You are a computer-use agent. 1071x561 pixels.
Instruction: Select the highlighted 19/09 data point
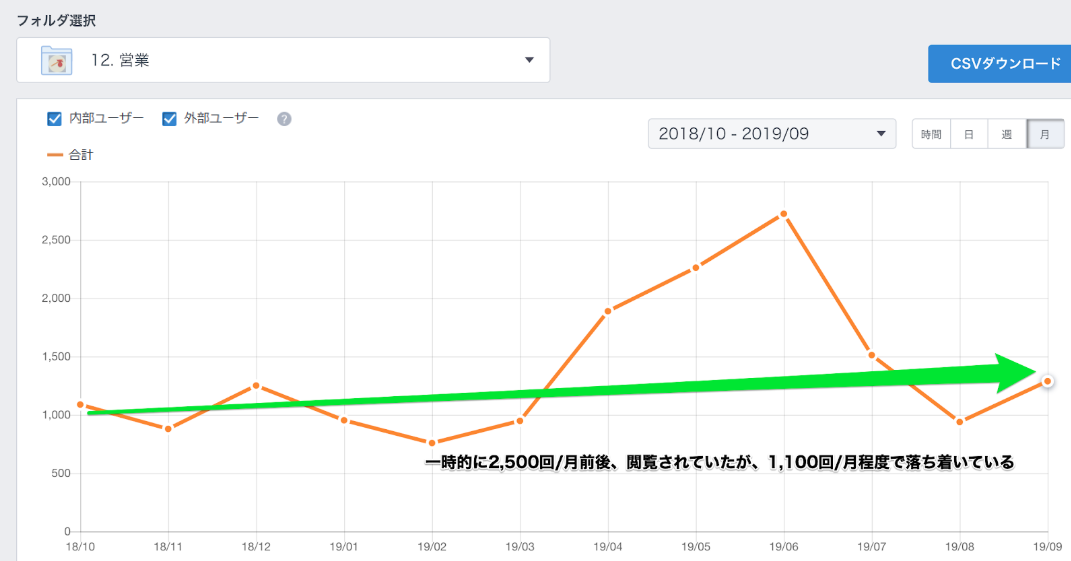click(1047, 381)
